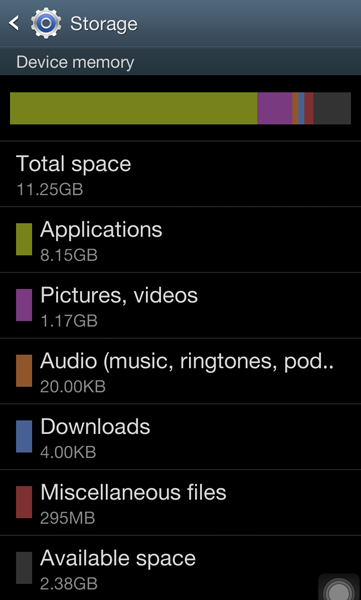Open Pictures, videos storage entry
This screenshot has height=600, width=361.
(x=180, y=305)
